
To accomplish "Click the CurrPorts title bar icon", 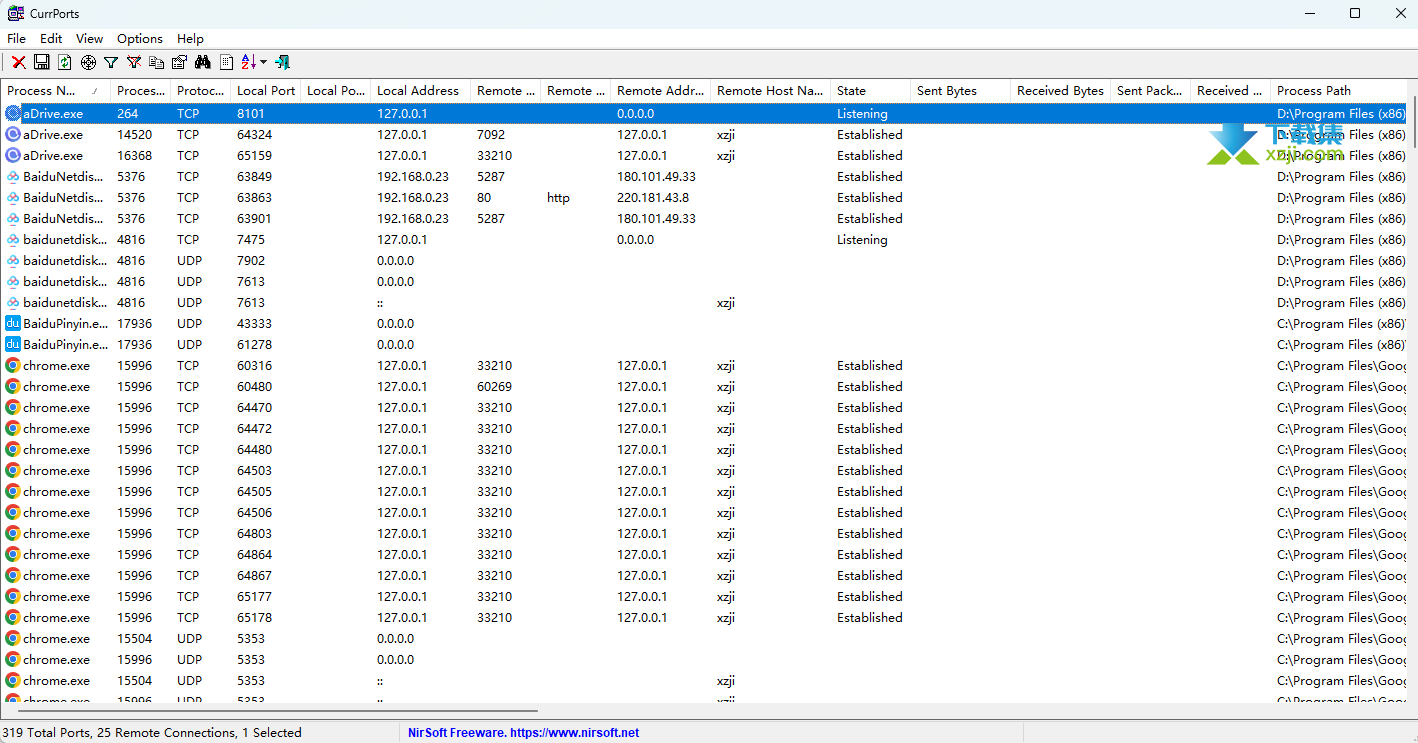I will [x=16, y=13].
